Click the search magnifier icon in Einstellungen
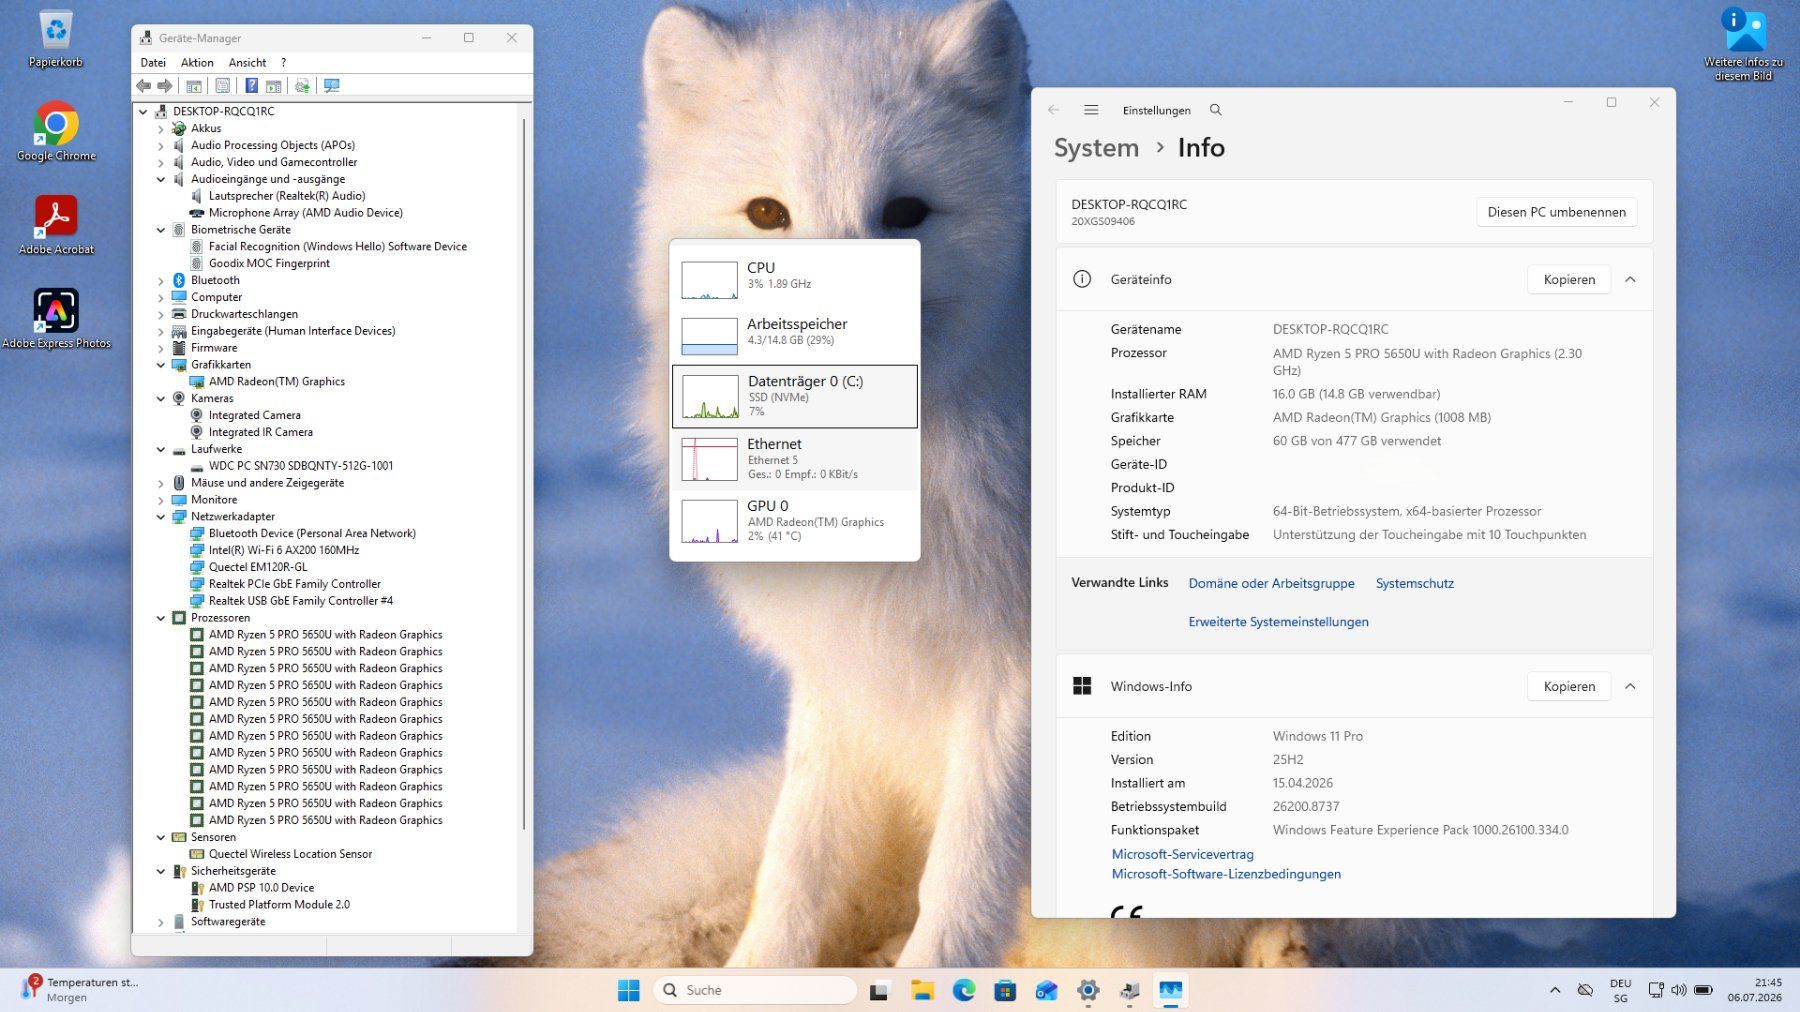The height and width of the screenshot is (1012, 1800). coord(1216,110)
